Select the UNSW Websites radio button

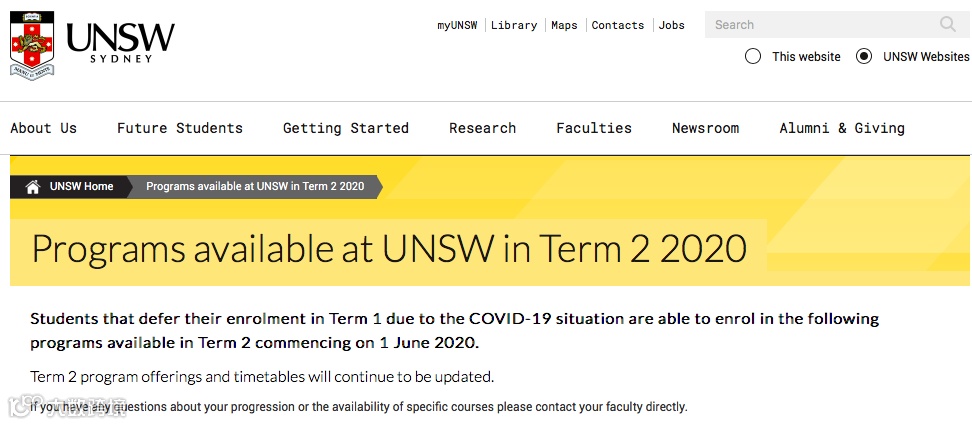coord(864,56)
